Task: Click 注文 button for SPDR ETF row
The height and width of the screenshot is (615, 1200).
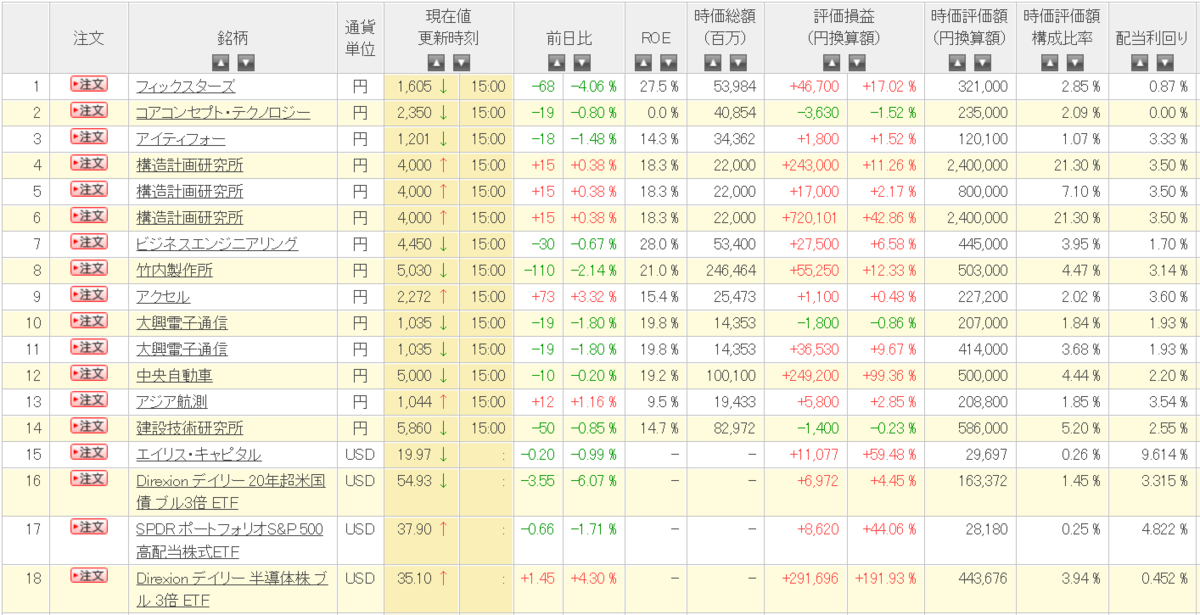Action: [x=88, y=526]
